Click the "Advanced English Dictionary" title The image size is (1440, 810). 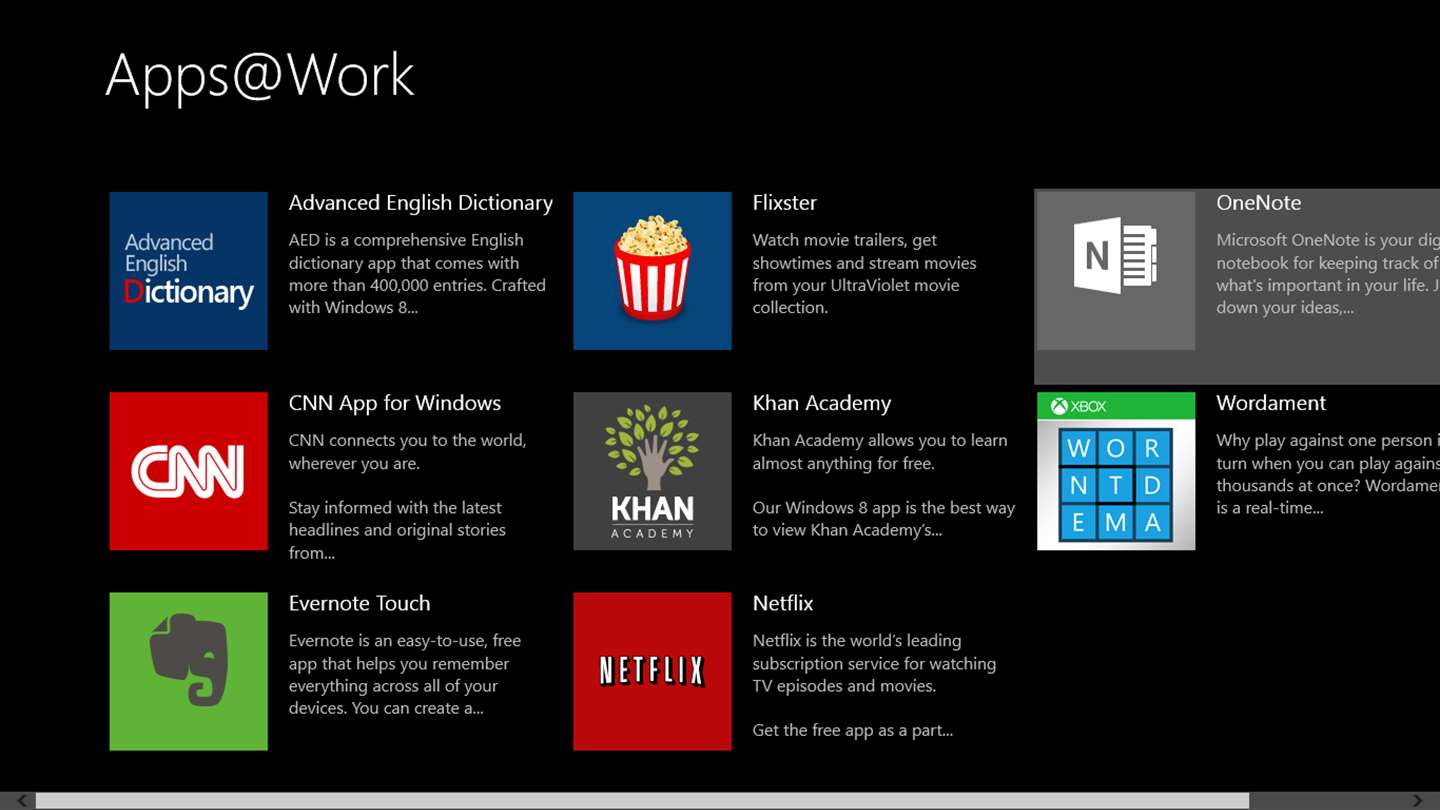[x=420, y=203]
